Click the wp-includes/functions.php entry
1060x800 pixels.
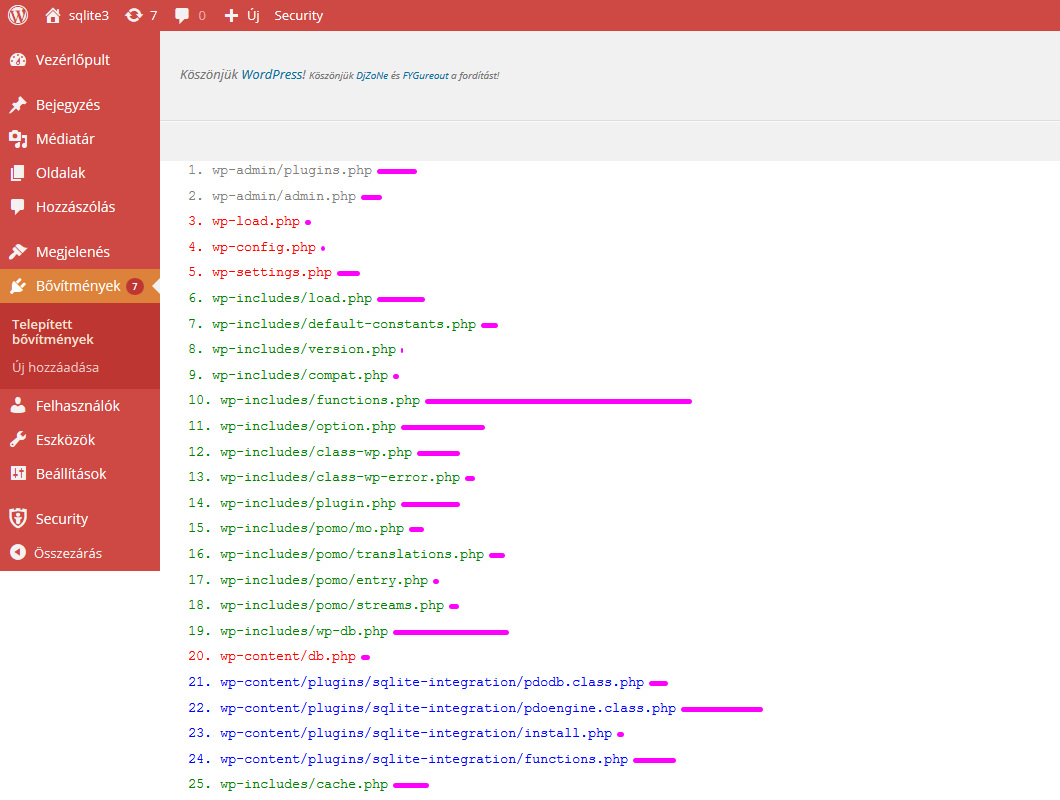[320, 400]
